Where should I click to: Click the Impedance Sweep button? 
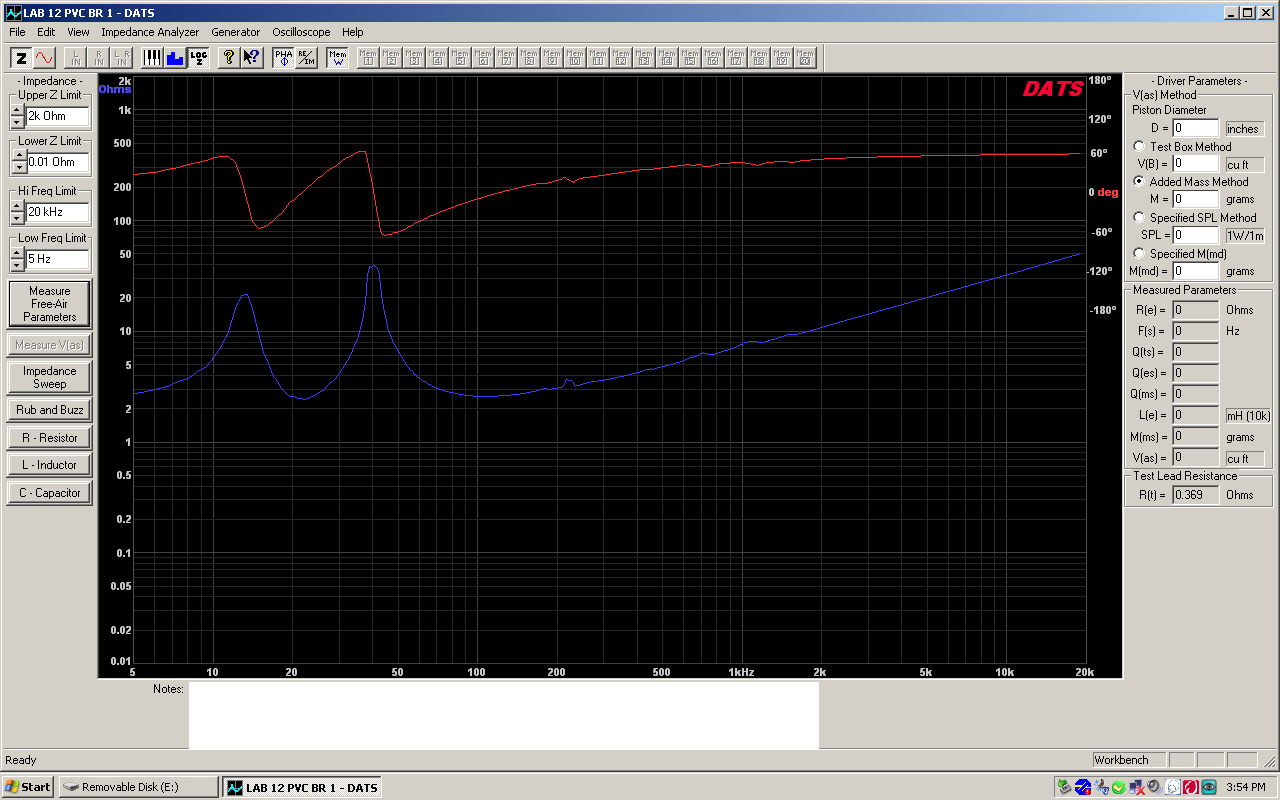49,377
